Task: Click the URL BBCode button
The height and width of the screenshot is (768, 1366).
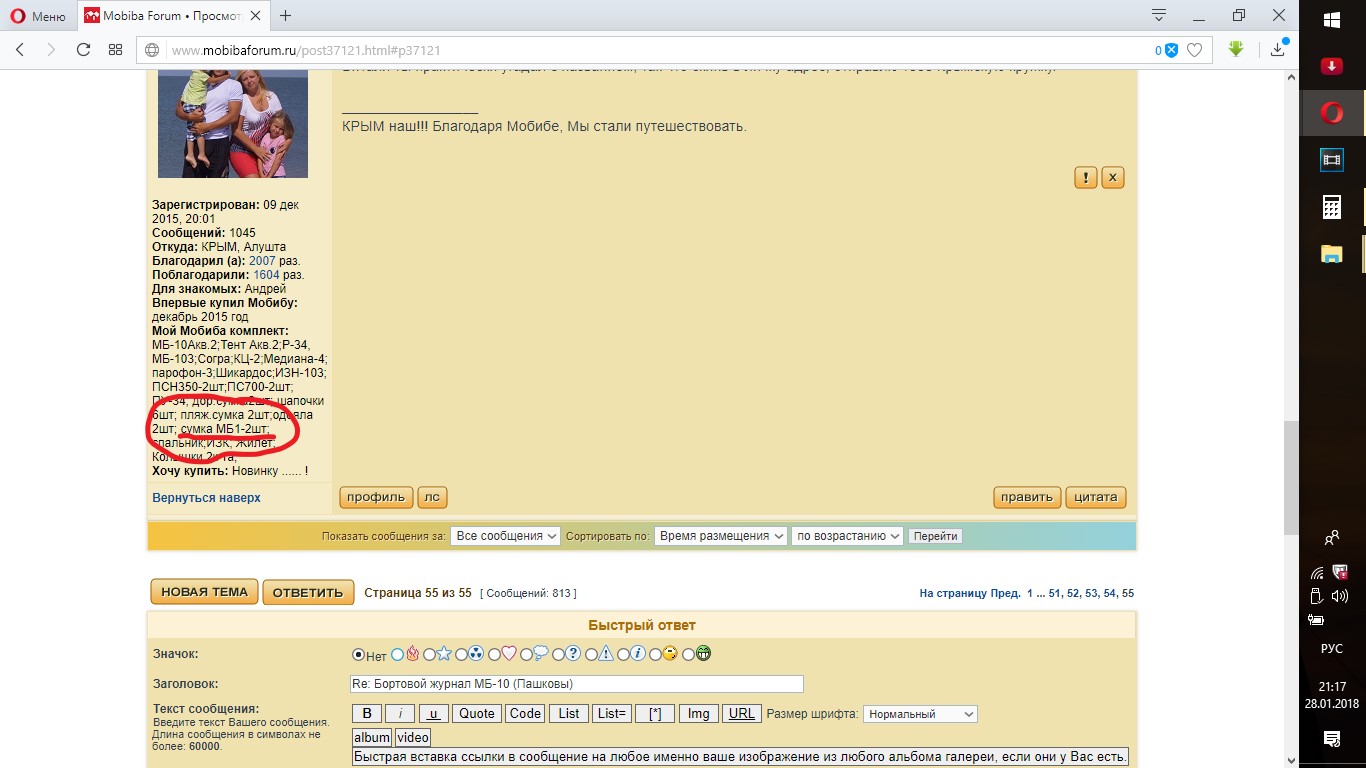Action: pos(742,713)
